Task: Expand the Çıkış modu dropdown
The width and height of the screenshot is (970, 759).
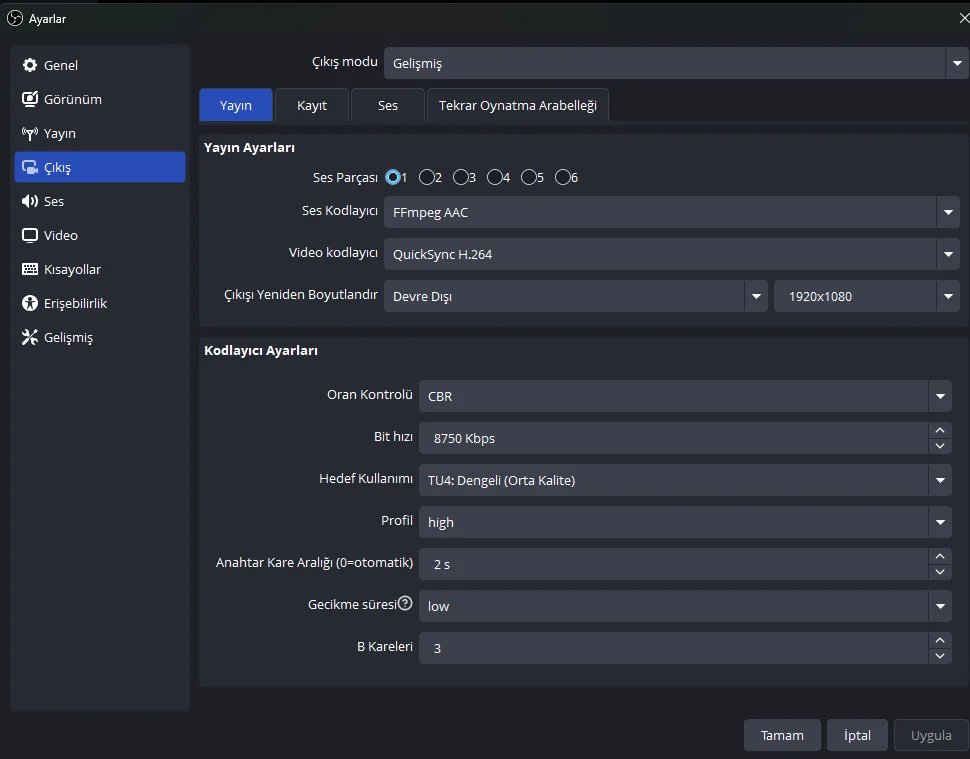Action: (674, 63)
